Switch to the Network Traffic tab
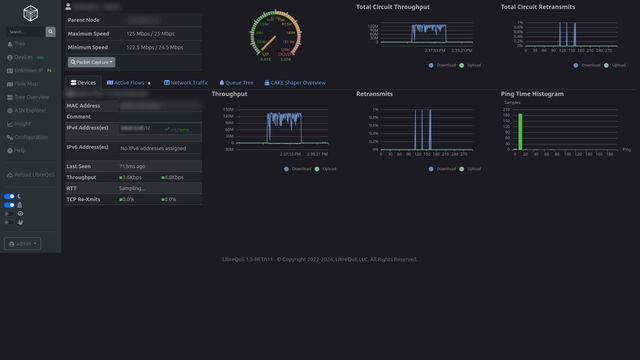This screenshot has height=360, width=640. (x=186, y=82)
